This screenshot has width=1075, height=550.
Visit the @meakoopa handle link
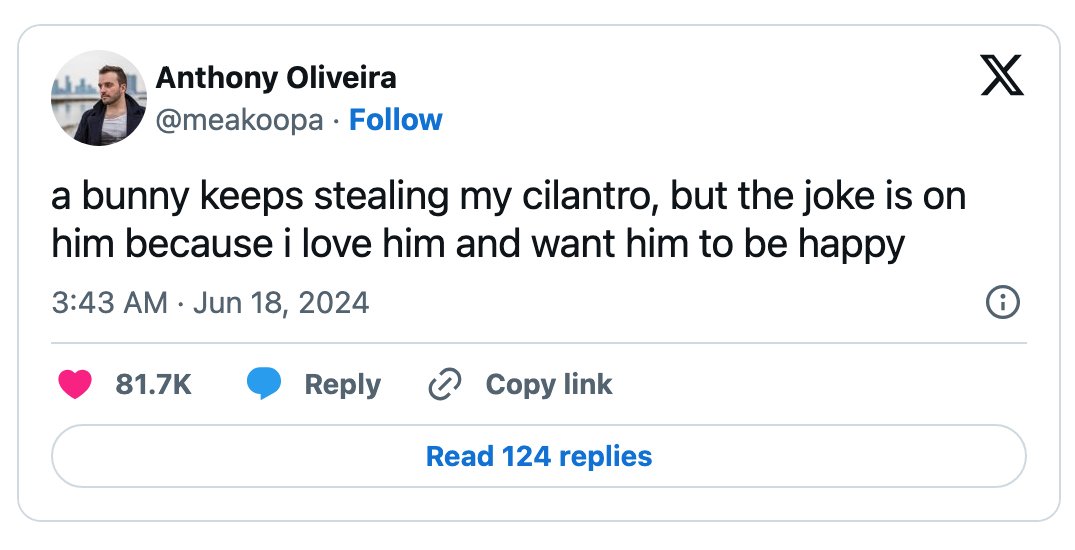pyautogui.click(x=239, y=120)
